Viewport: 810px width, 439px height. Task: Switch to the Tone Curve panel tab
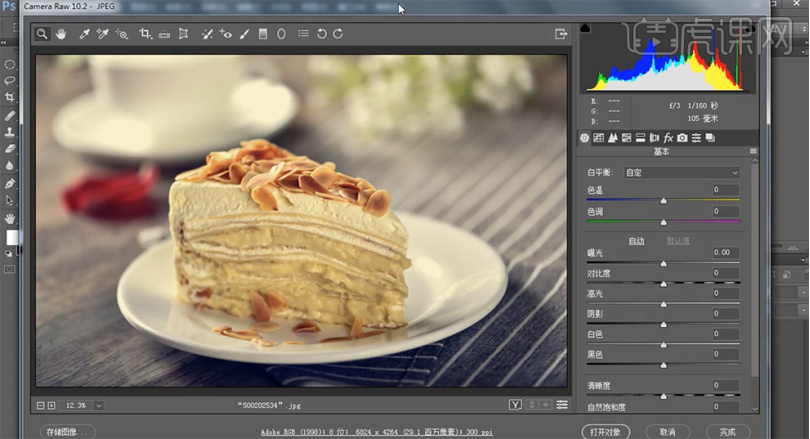599,138
